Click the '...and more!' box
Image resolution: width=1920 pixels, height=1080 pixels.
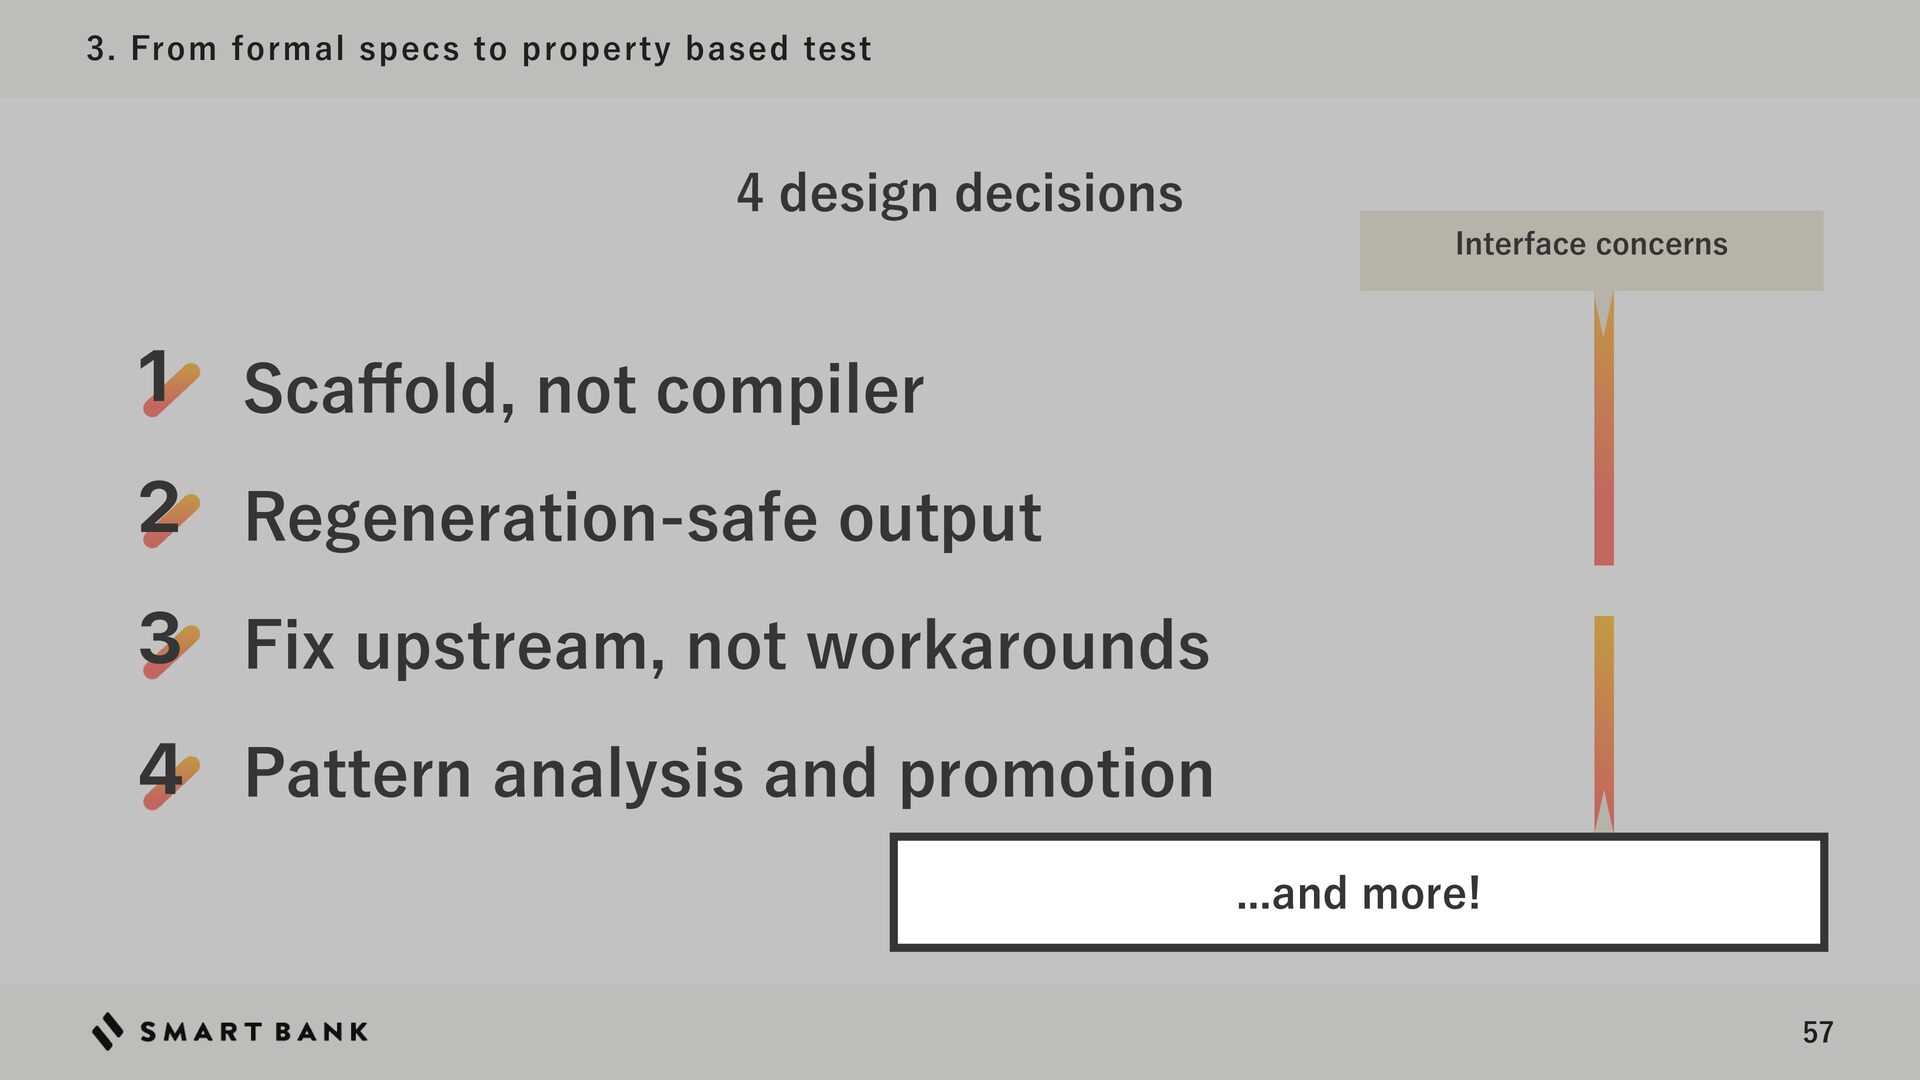pos(1358,892)
